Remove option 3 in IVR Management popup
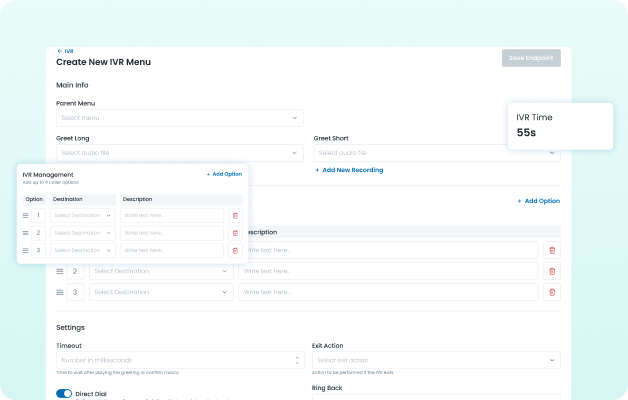The image size is (628, 400). 235,250
